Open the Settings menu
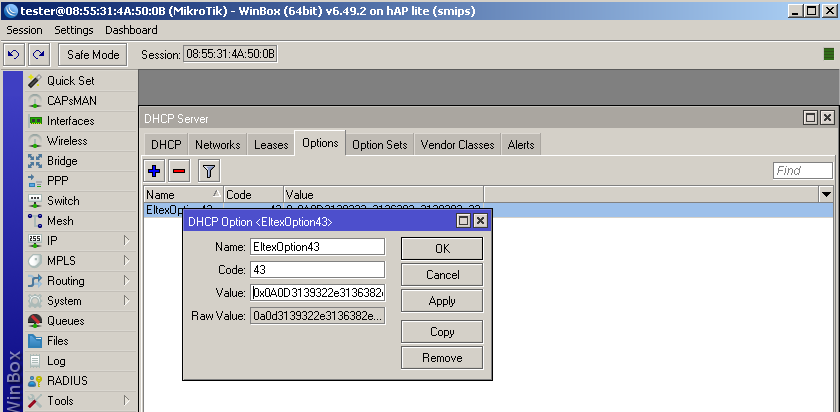Image resolution: width=840 pixels, height=412 pixels. (74, 30)
